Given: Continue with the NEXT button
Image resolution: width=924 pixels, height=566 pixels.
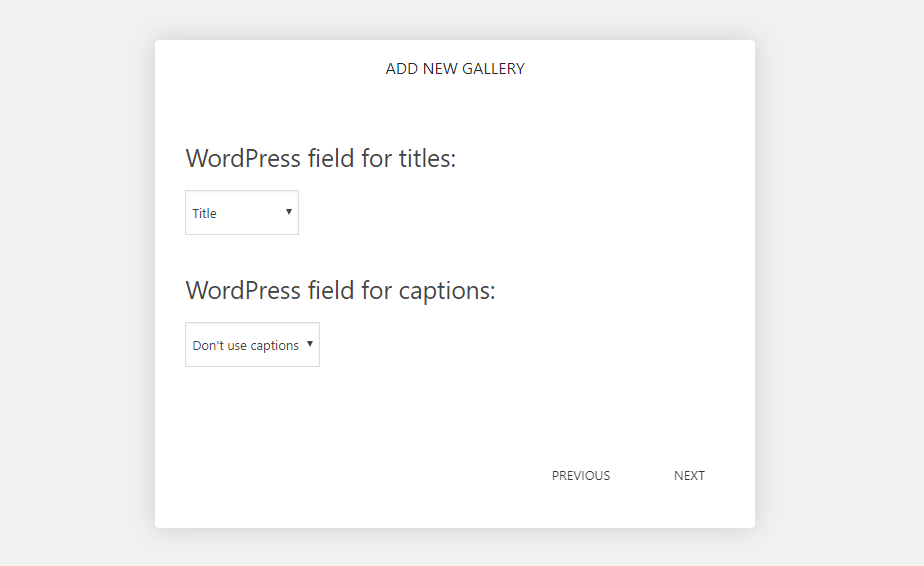Looking at the screenshot, I should click(x=689, y=476).
